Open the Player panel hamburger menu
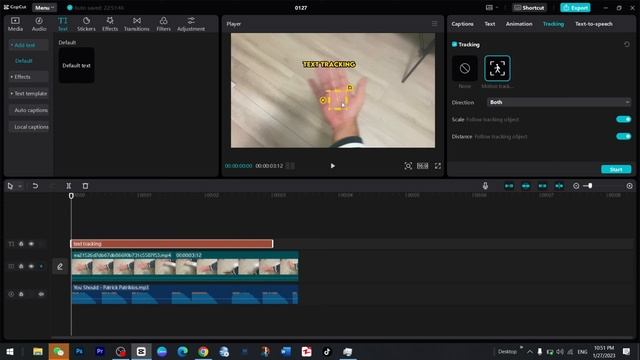The height and width of the screenshot is (360, 640). click(x=434, y=24)
